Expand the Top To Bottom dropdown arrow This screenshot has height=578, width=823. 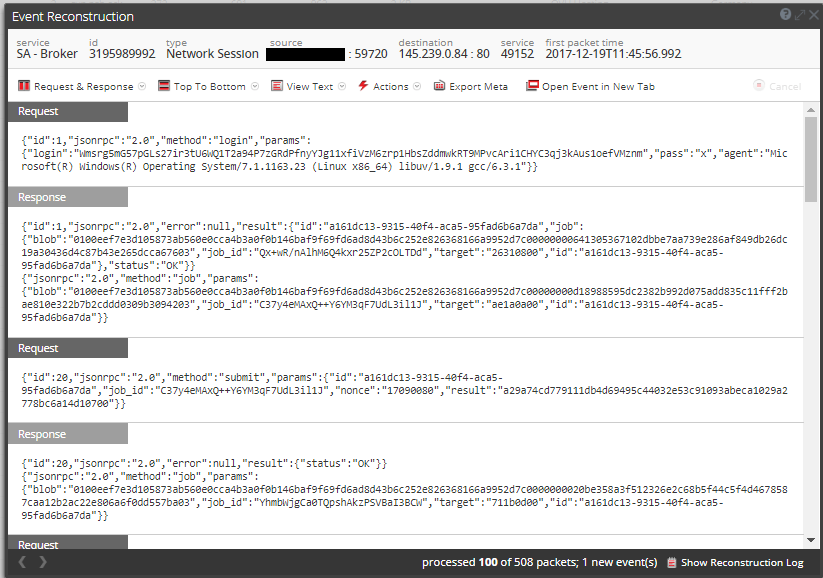coord(255,87)
